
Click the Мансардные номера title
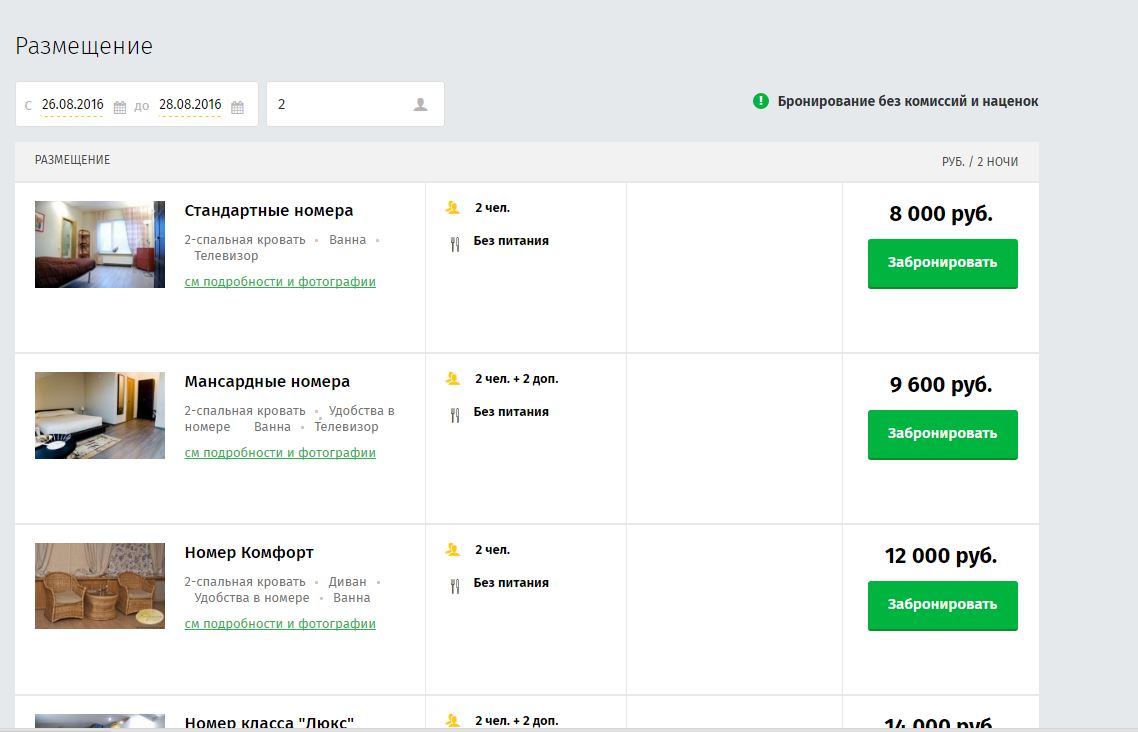[x=267, y=382]
